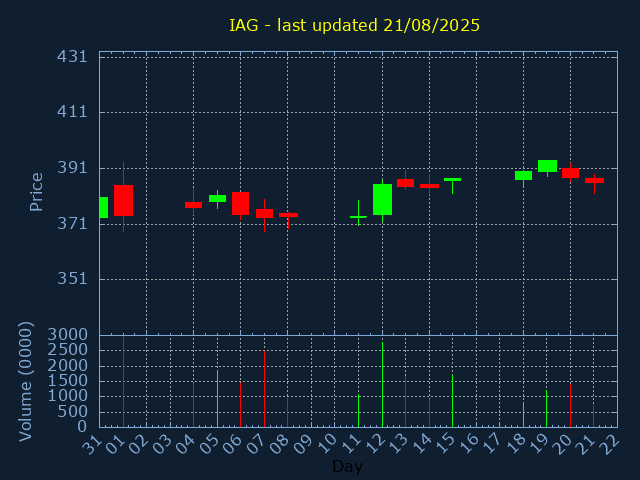Click the green candlestick for day 19

547,166
